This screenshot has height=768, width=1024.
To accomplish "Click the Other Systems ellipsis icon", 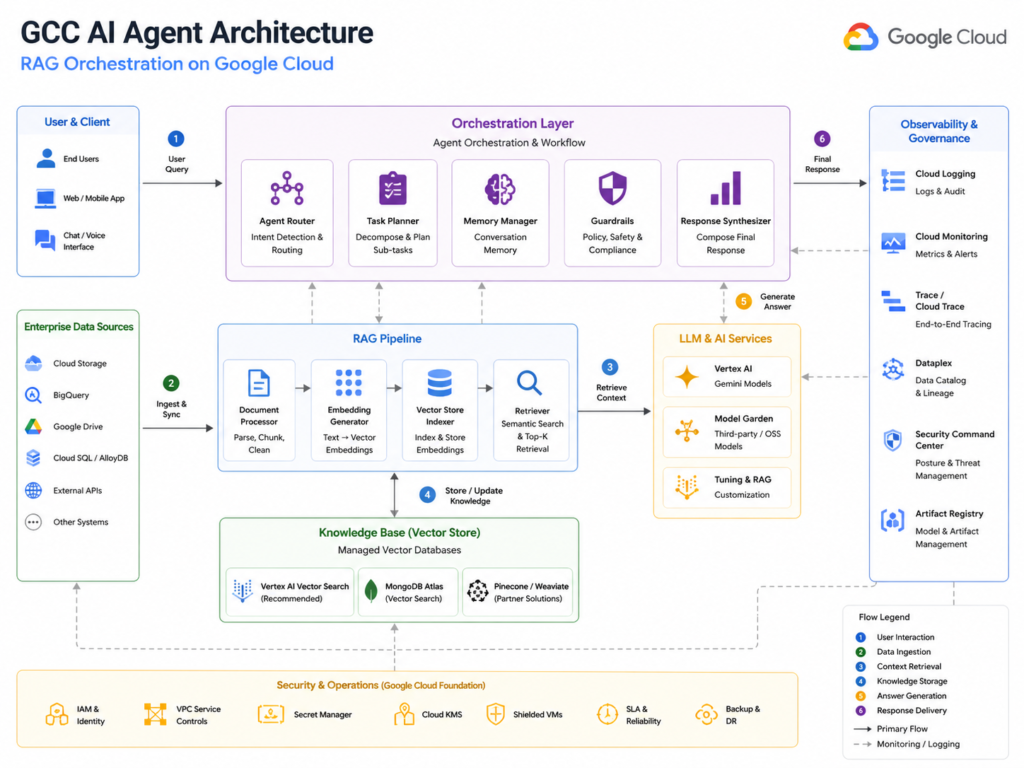I will click(x=33, y=522).
